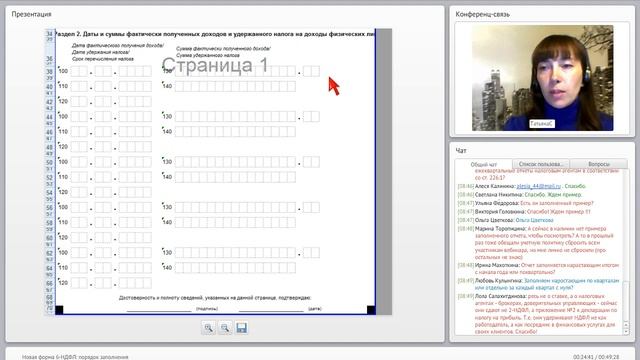Click the ТатьянаС name label on the video

pos(542,124)
